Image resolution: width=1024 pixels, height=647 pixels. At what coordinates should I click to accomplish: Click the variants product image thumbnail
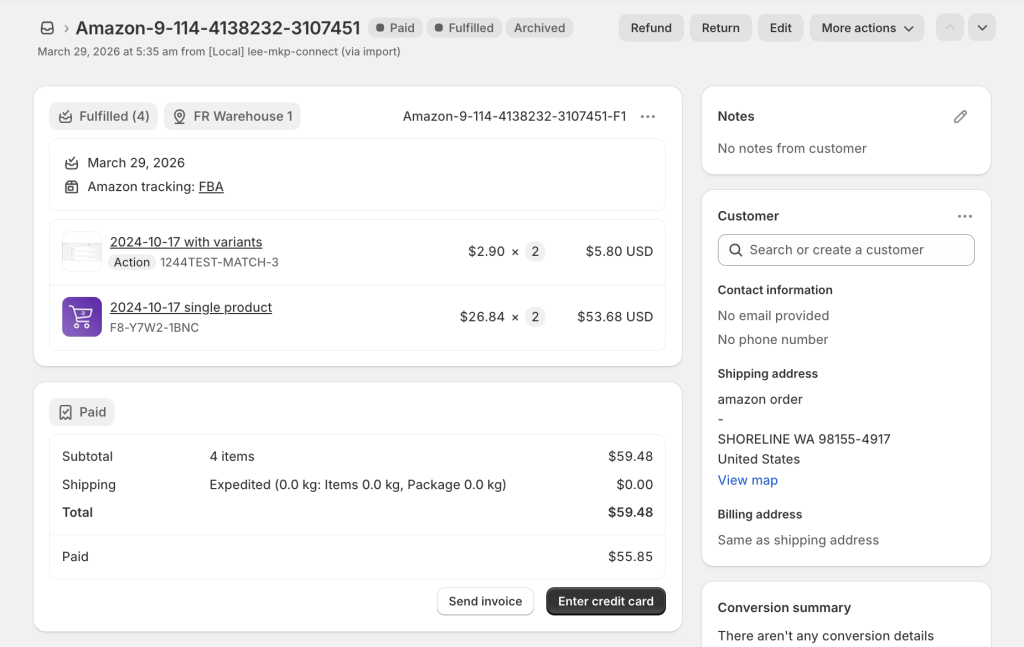tap(82, 252)
